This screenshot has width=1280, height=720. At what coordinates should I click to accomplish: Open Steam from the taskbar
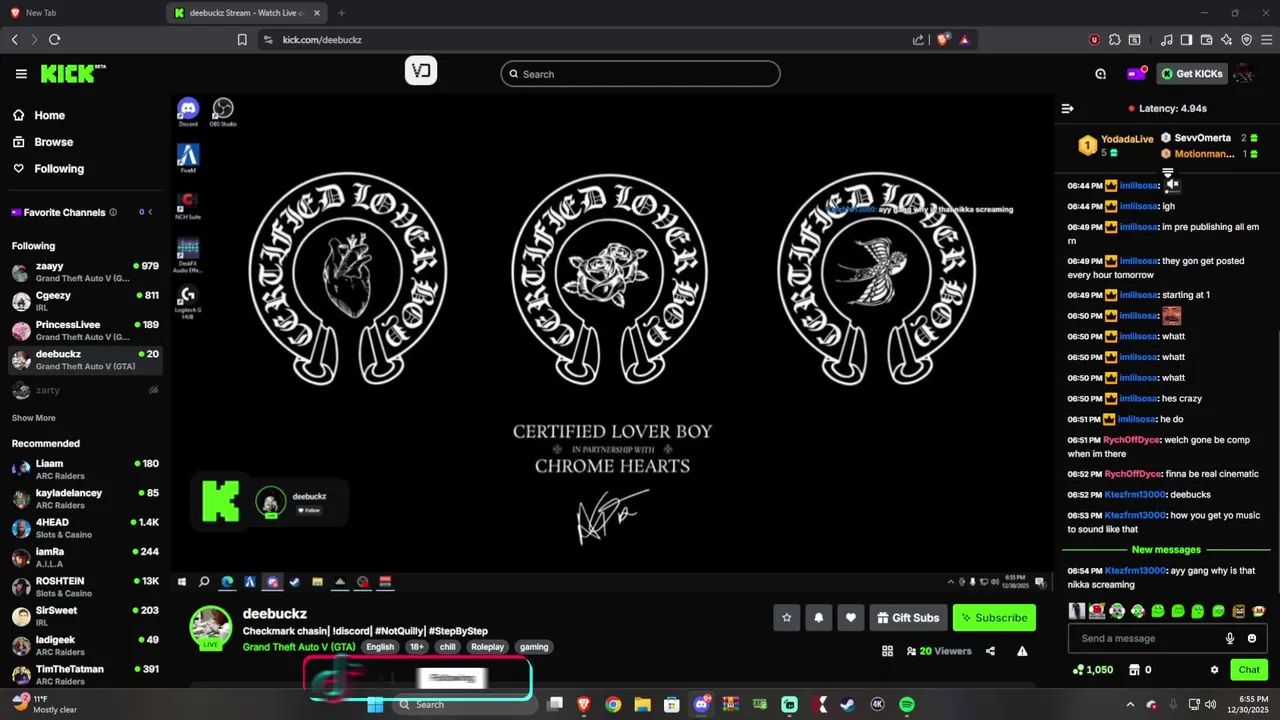pos(848,704)
